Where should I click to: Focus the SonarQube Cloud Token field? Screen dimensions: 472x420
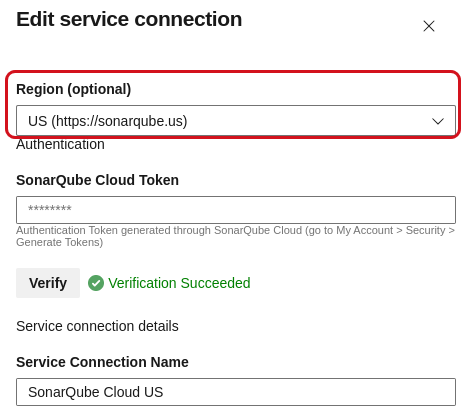tap(236, 210)
